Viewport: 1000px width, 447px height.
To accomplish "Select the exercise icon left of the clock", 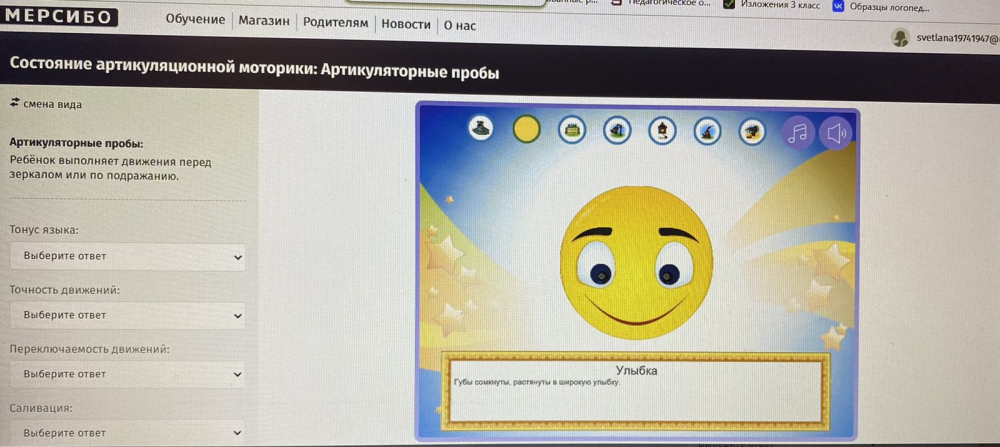I will click(x=617, y=131).
